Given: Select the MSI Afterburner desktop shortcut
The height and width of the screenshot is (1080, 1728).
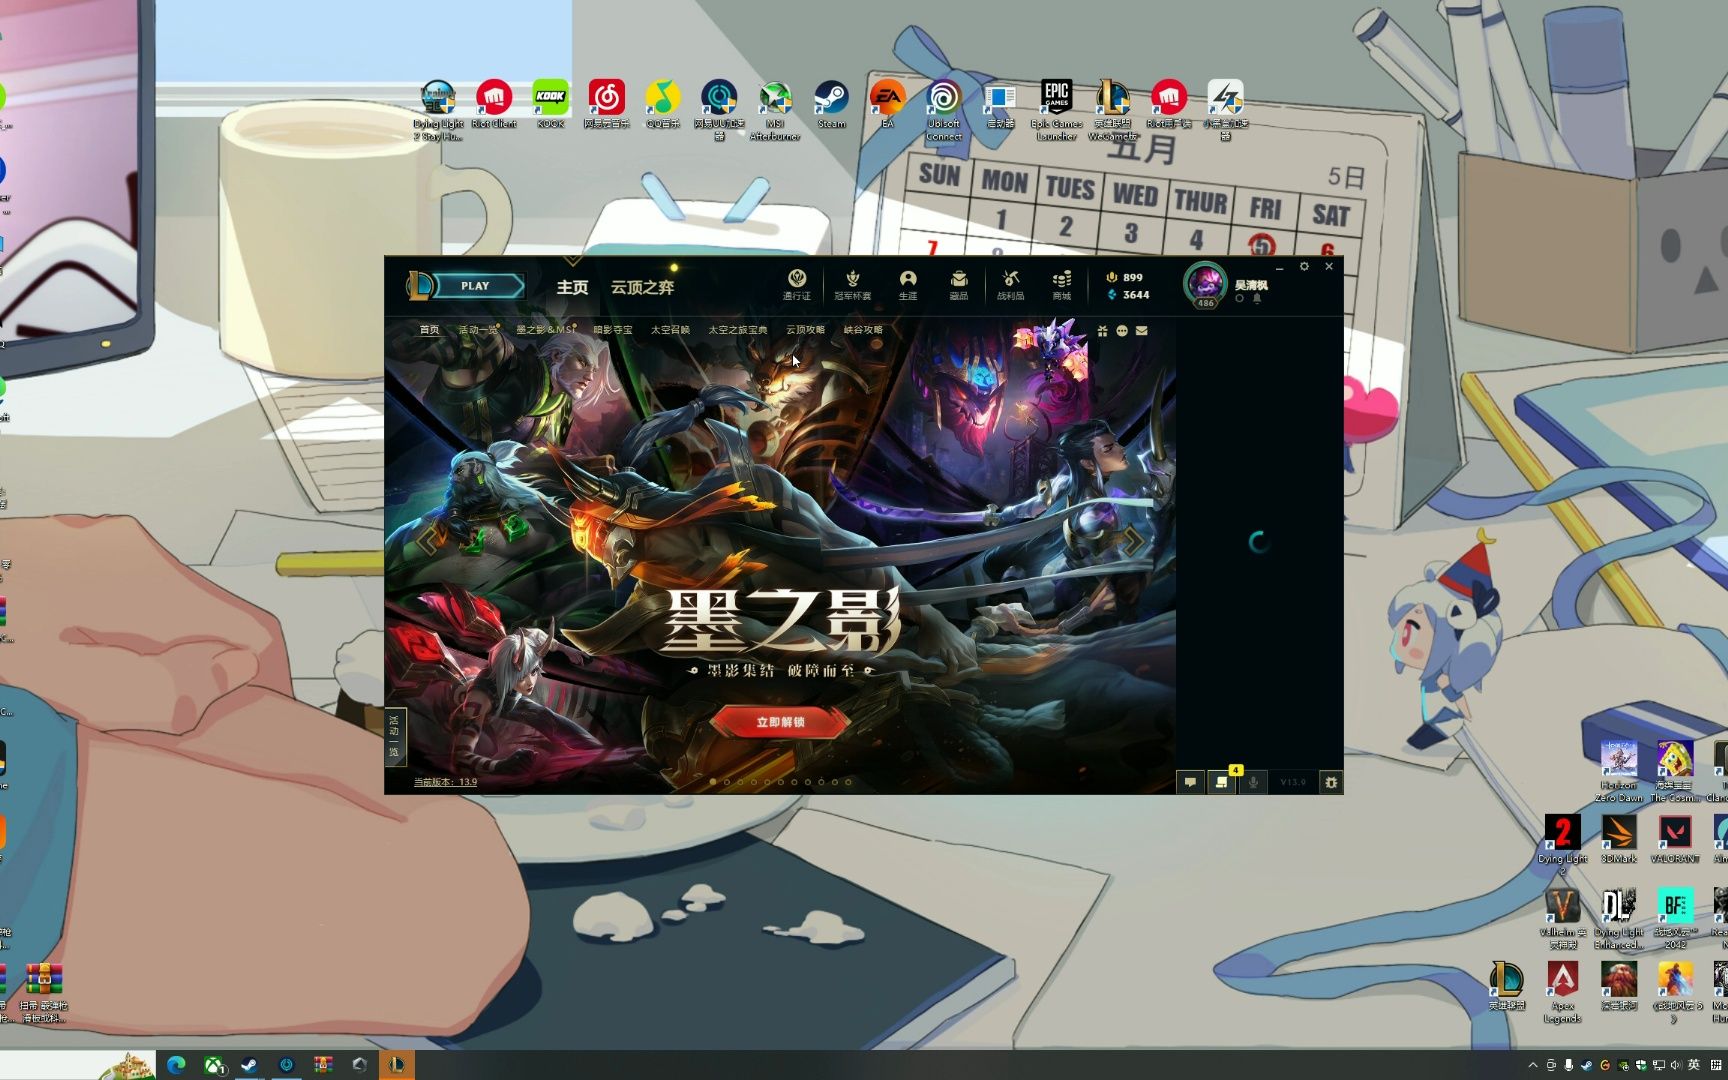Looking at the screenshot, I should 775,110.
